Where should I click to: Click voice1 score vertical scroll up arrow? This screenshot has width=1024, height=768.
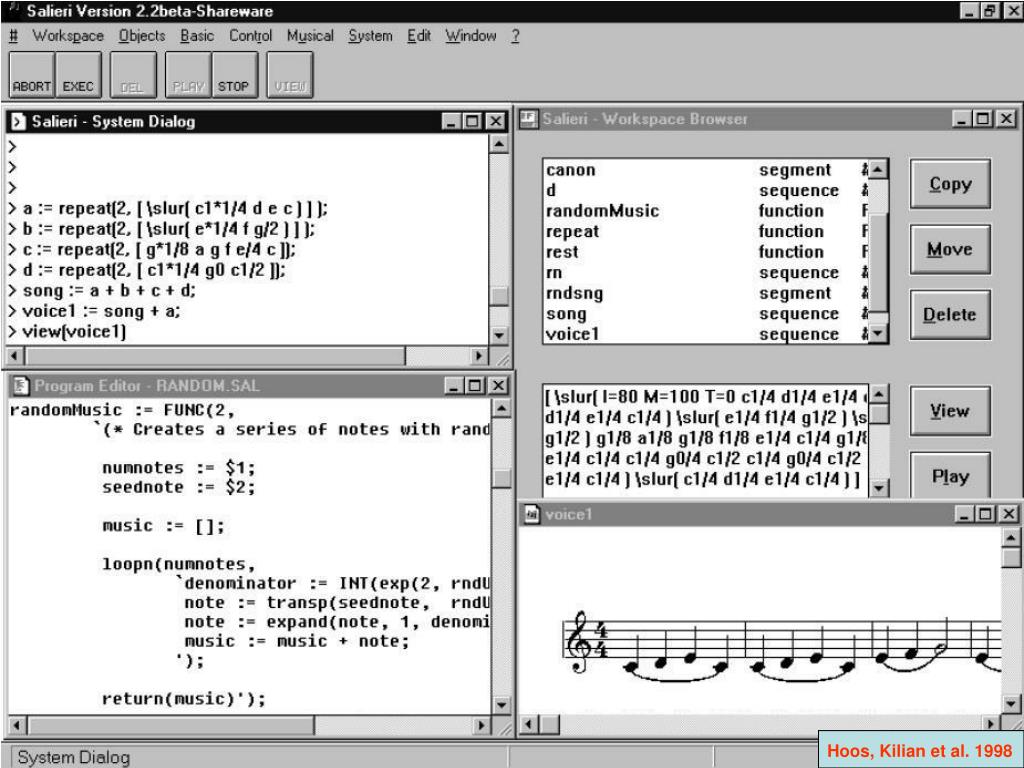coord(1011,538)
